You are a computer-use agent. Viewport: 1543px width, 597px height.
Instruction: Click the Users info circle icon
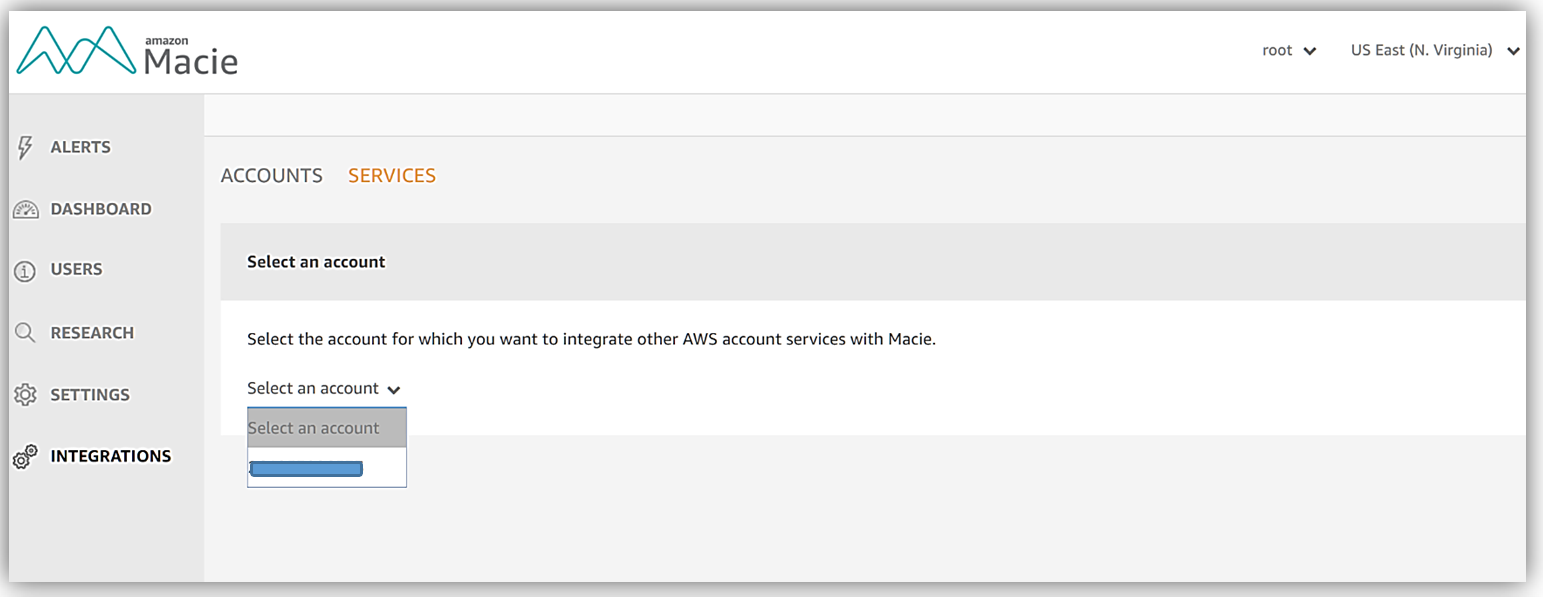click(25, 271)
